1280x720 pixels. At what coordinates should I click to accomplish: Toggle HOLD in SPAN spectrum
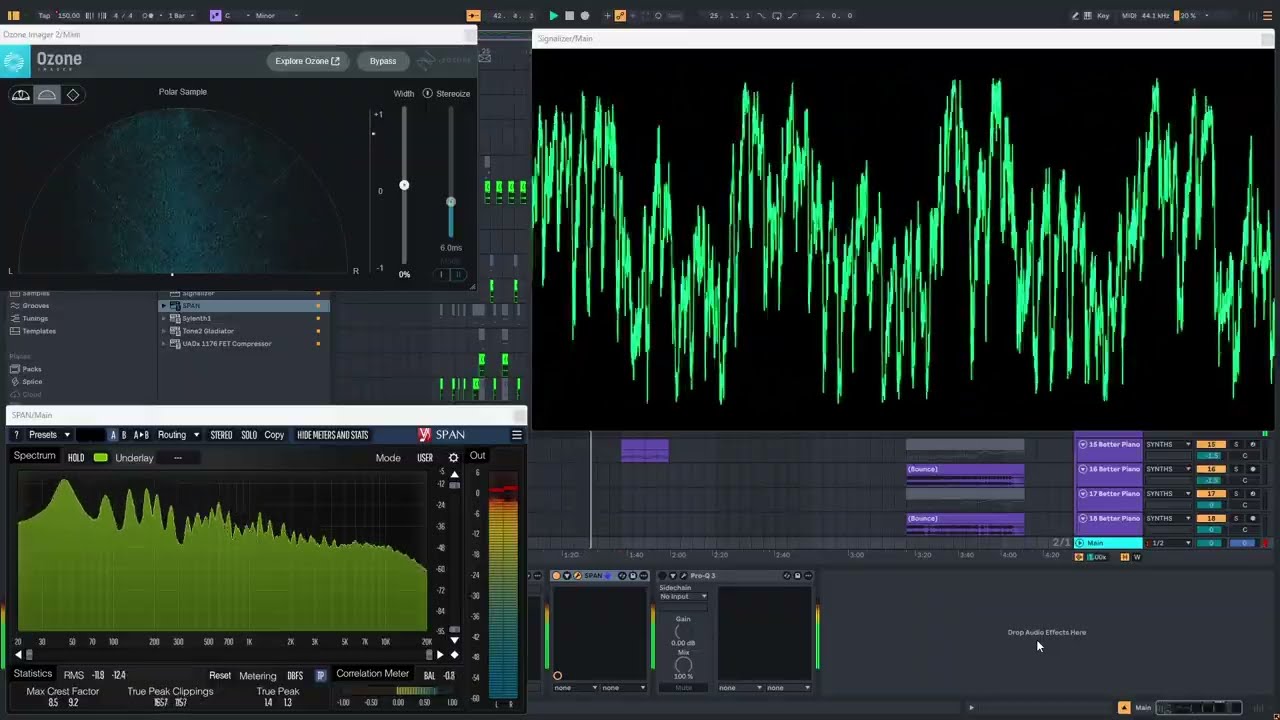[76, 458]
